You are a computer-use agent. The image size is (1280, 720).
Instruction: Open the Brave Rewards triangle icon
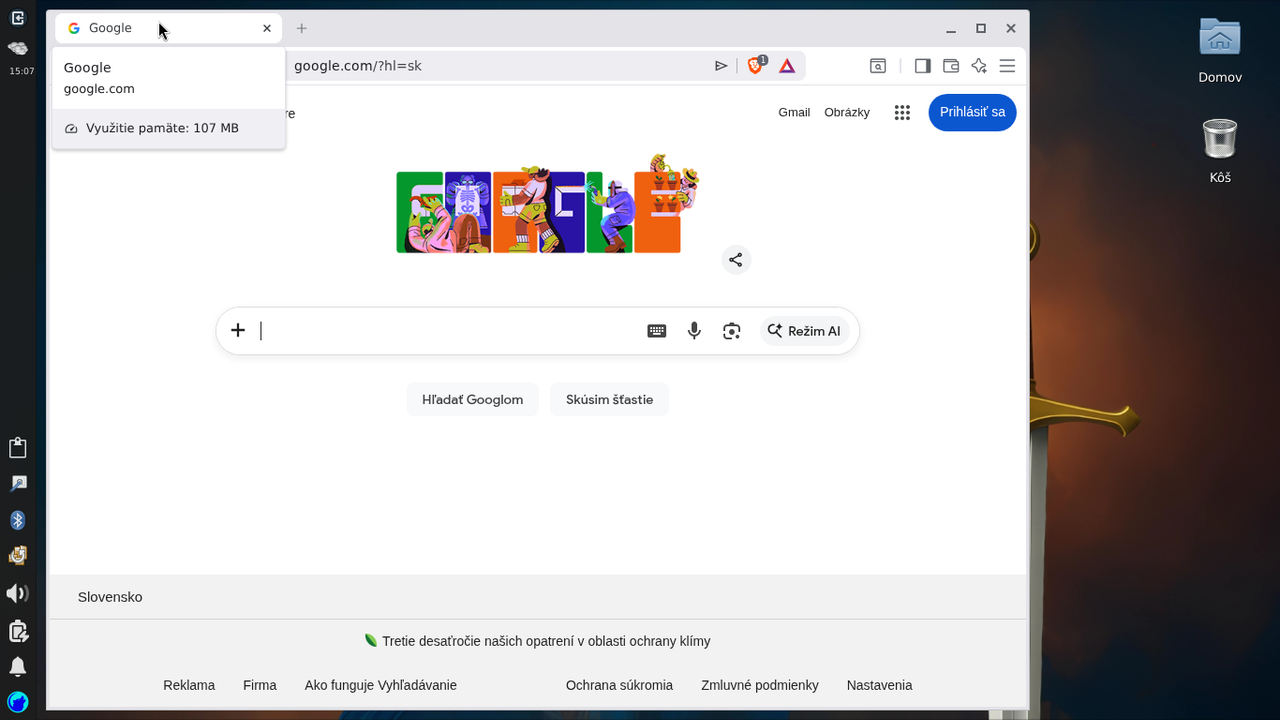(x=787, y=66)
